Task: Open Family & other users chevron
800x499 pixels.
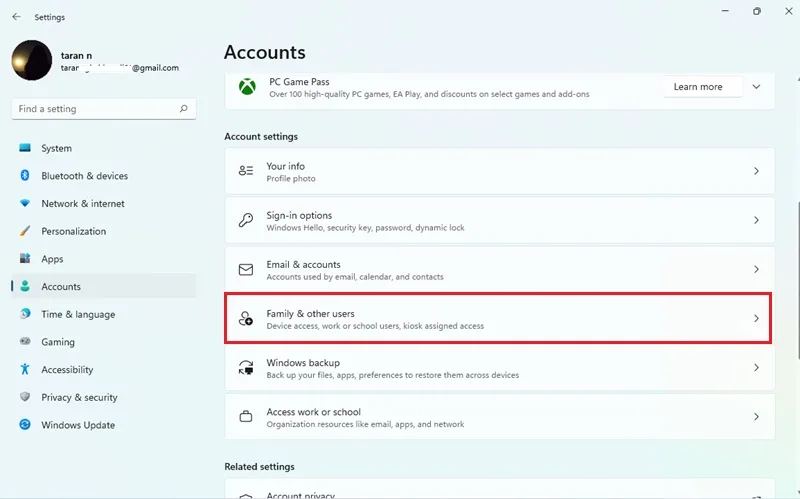Action: 757,318
